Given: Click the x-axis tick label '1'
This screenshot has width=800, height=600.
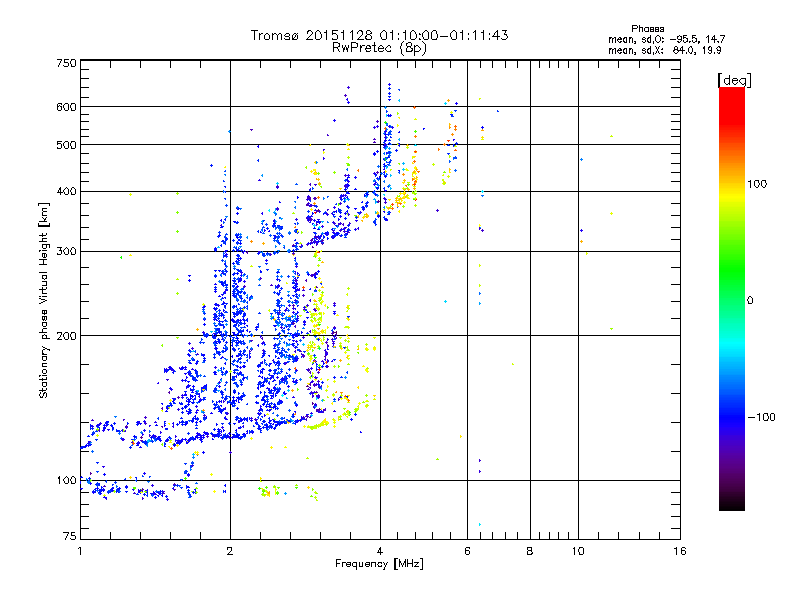Looking at the screenshot, I should 80,551.
